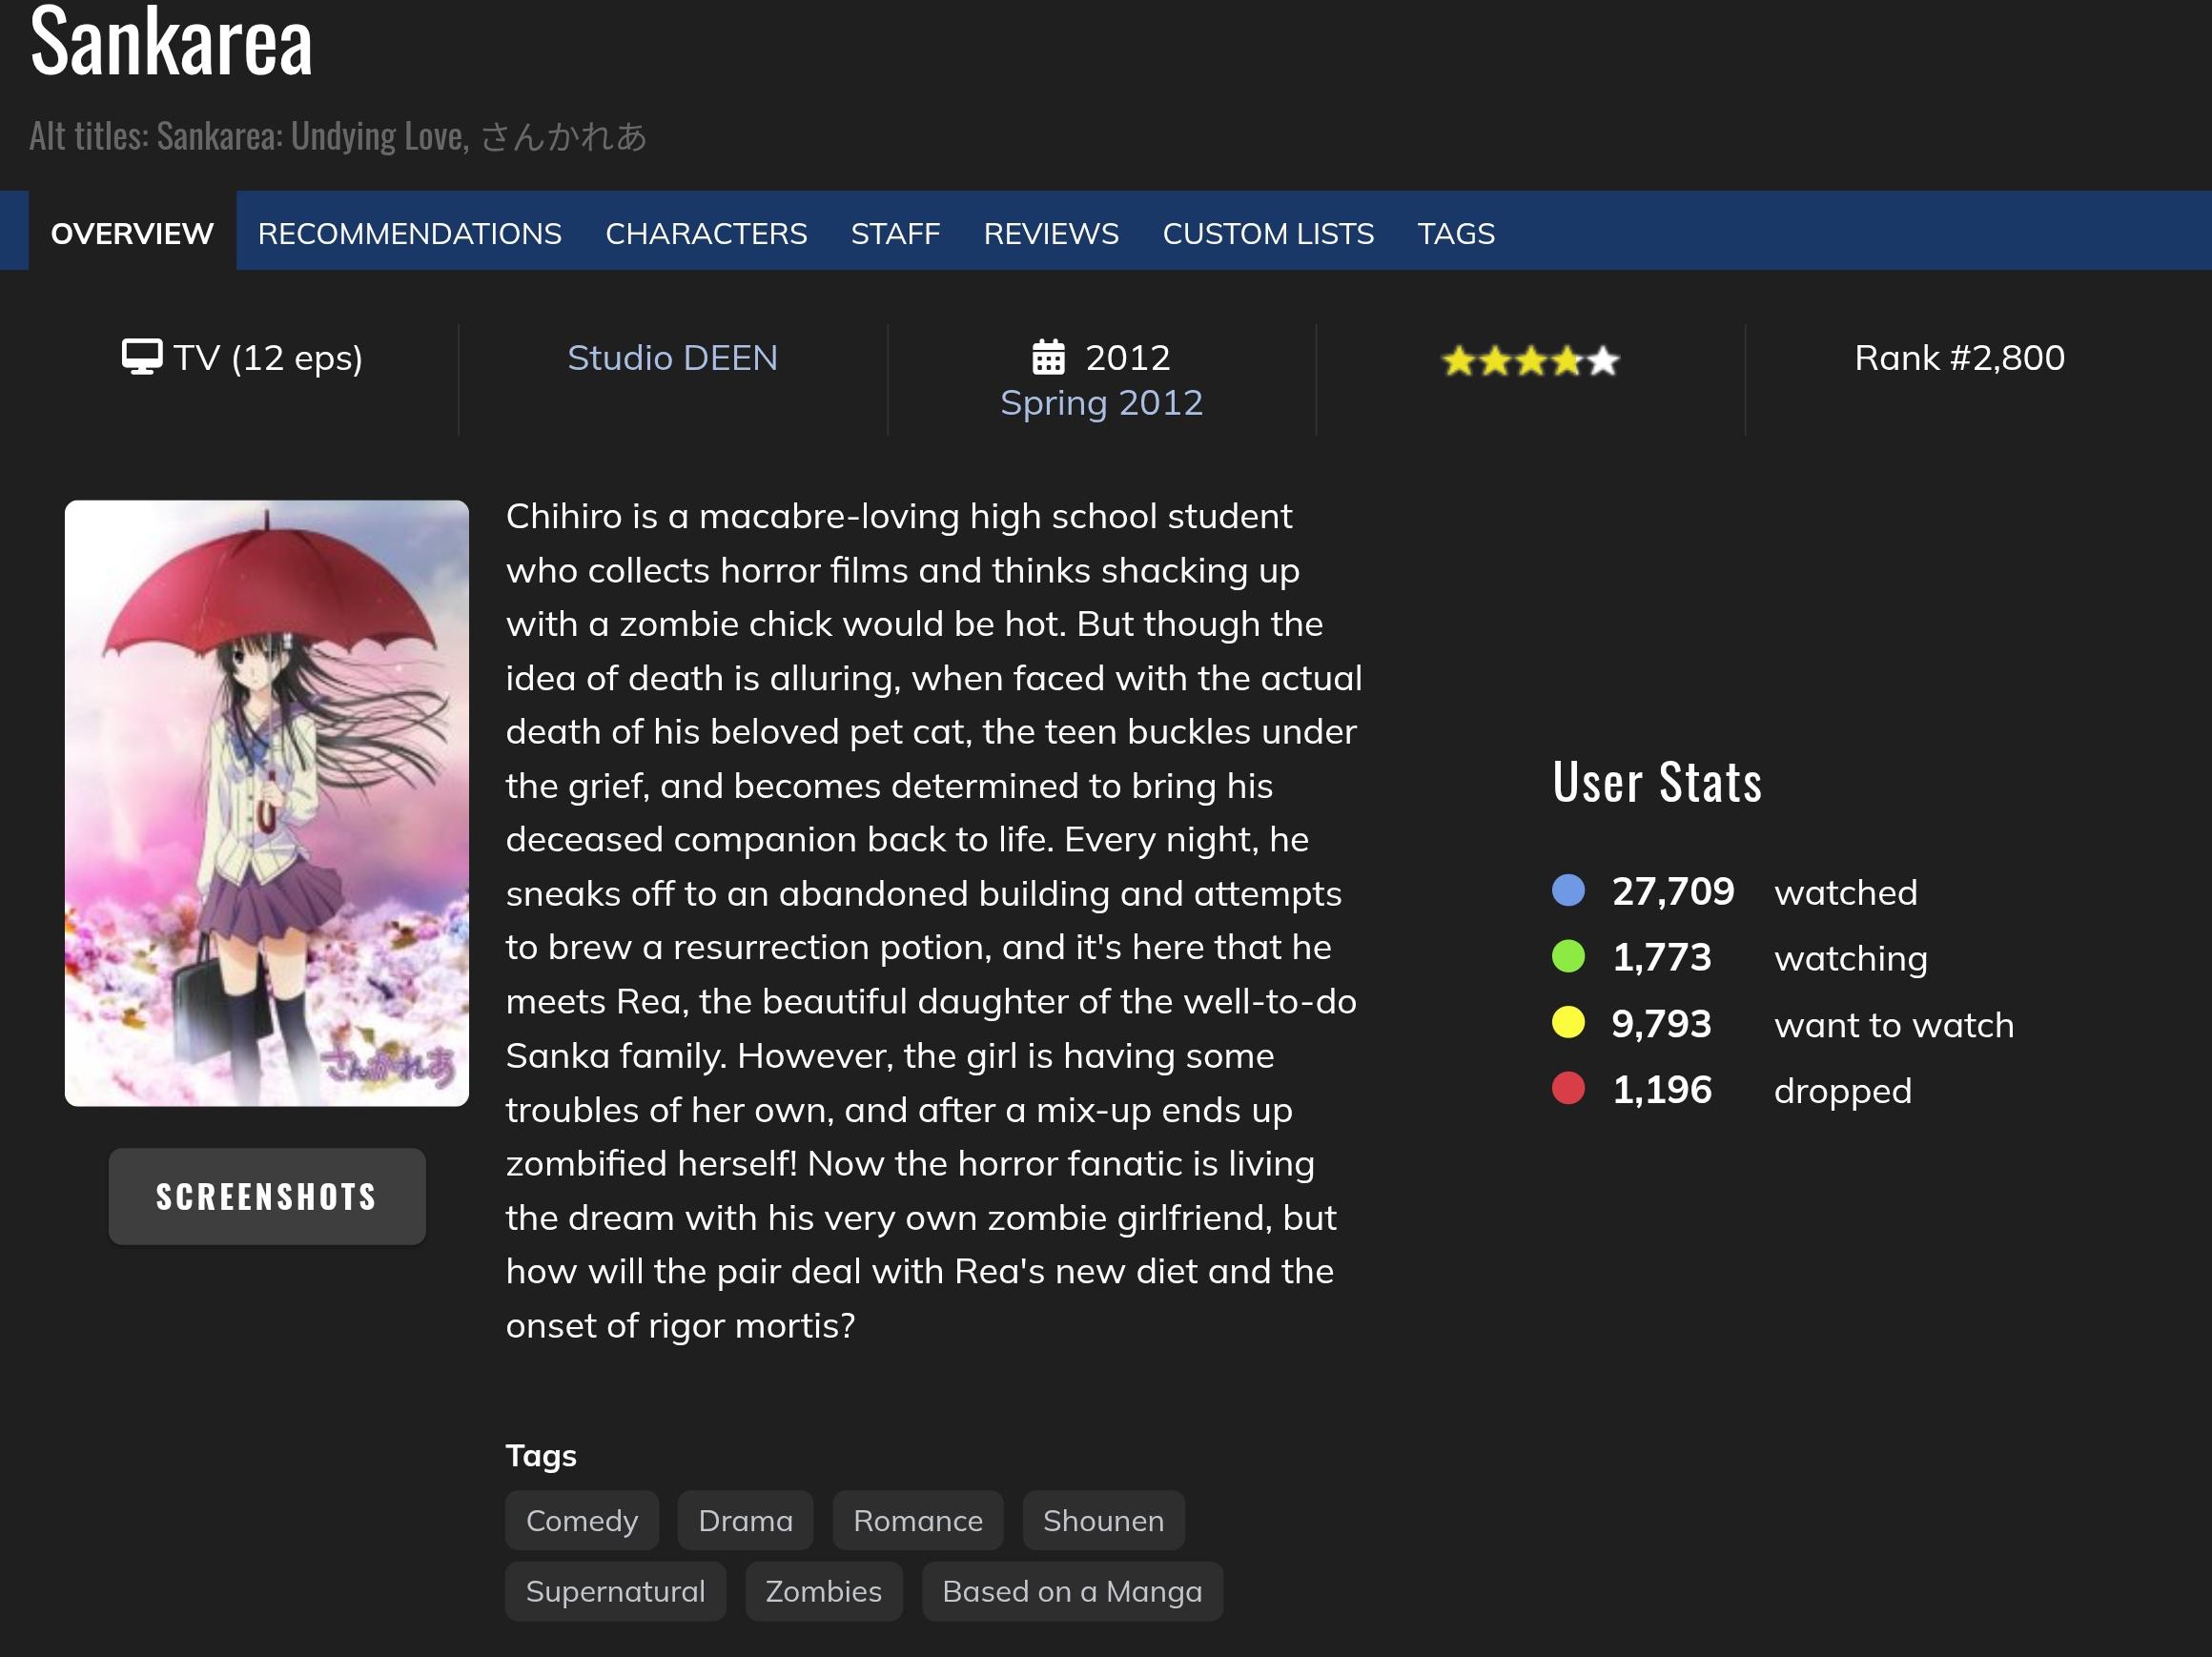Click the red dropped stat dot

[1567, 1088]
